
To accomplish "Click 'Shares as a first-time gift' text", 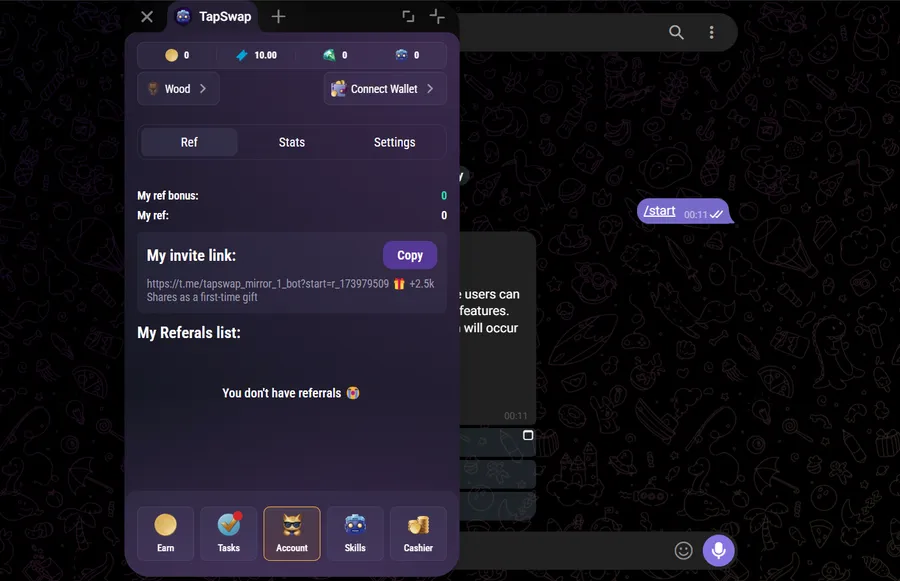I will [202, 297].
